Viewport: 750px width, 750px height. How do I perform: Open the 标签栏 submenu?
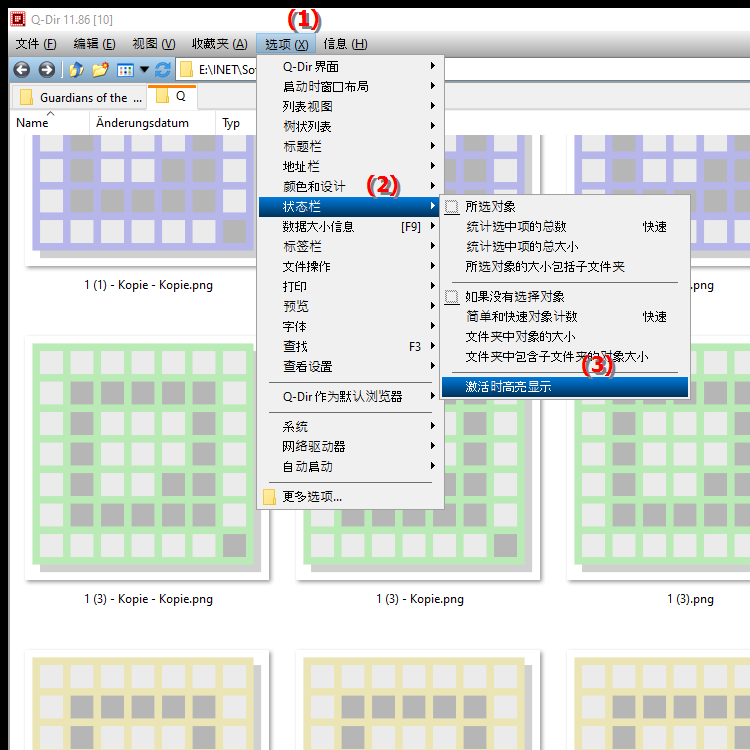click(351, 246)
